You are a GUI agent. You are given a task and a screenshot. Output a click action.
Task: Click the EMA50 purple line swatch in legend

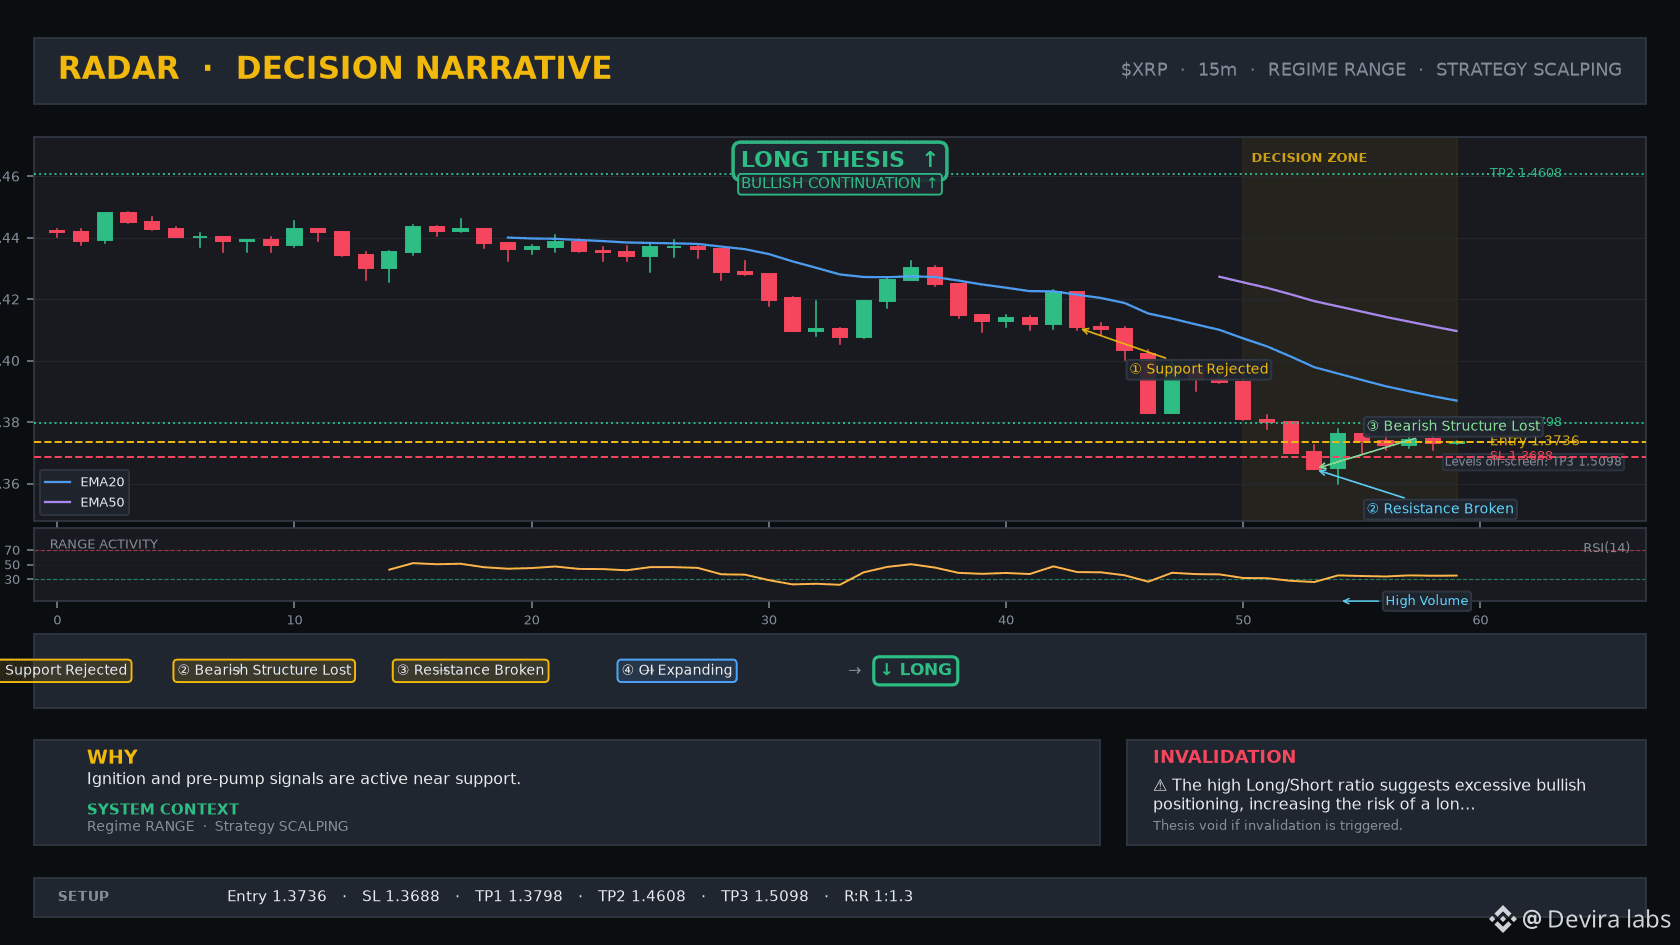click(57, 502)
